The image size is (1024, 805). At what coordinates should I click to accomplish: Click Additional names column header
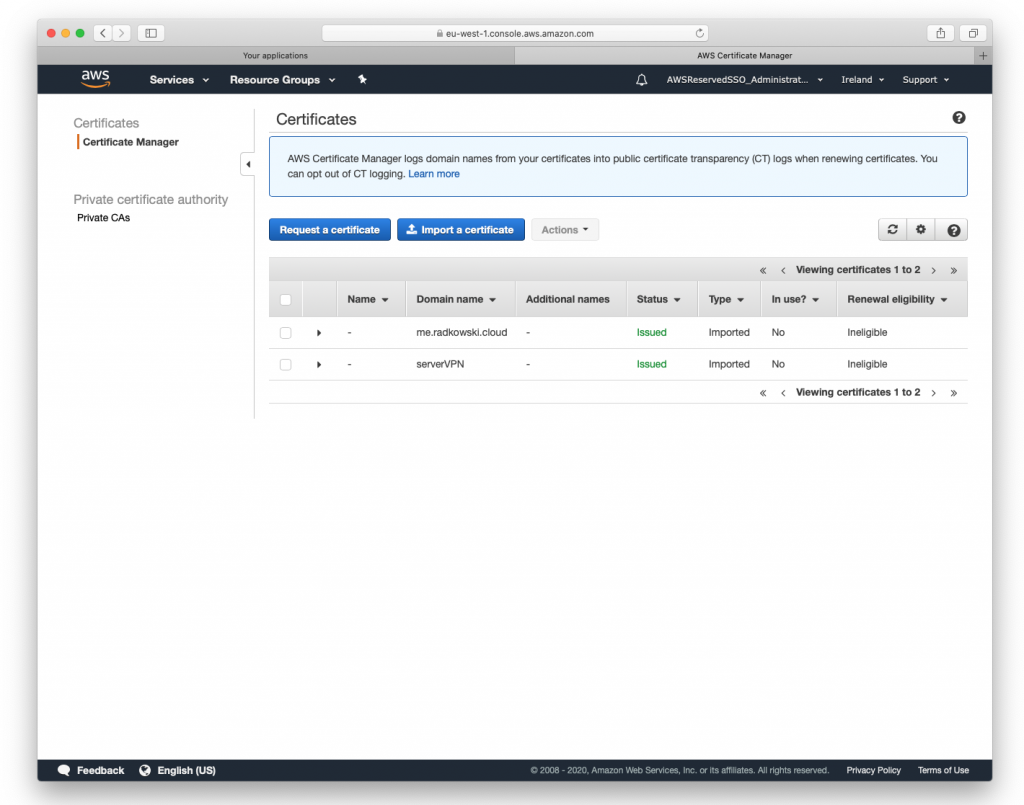[568, 299]
